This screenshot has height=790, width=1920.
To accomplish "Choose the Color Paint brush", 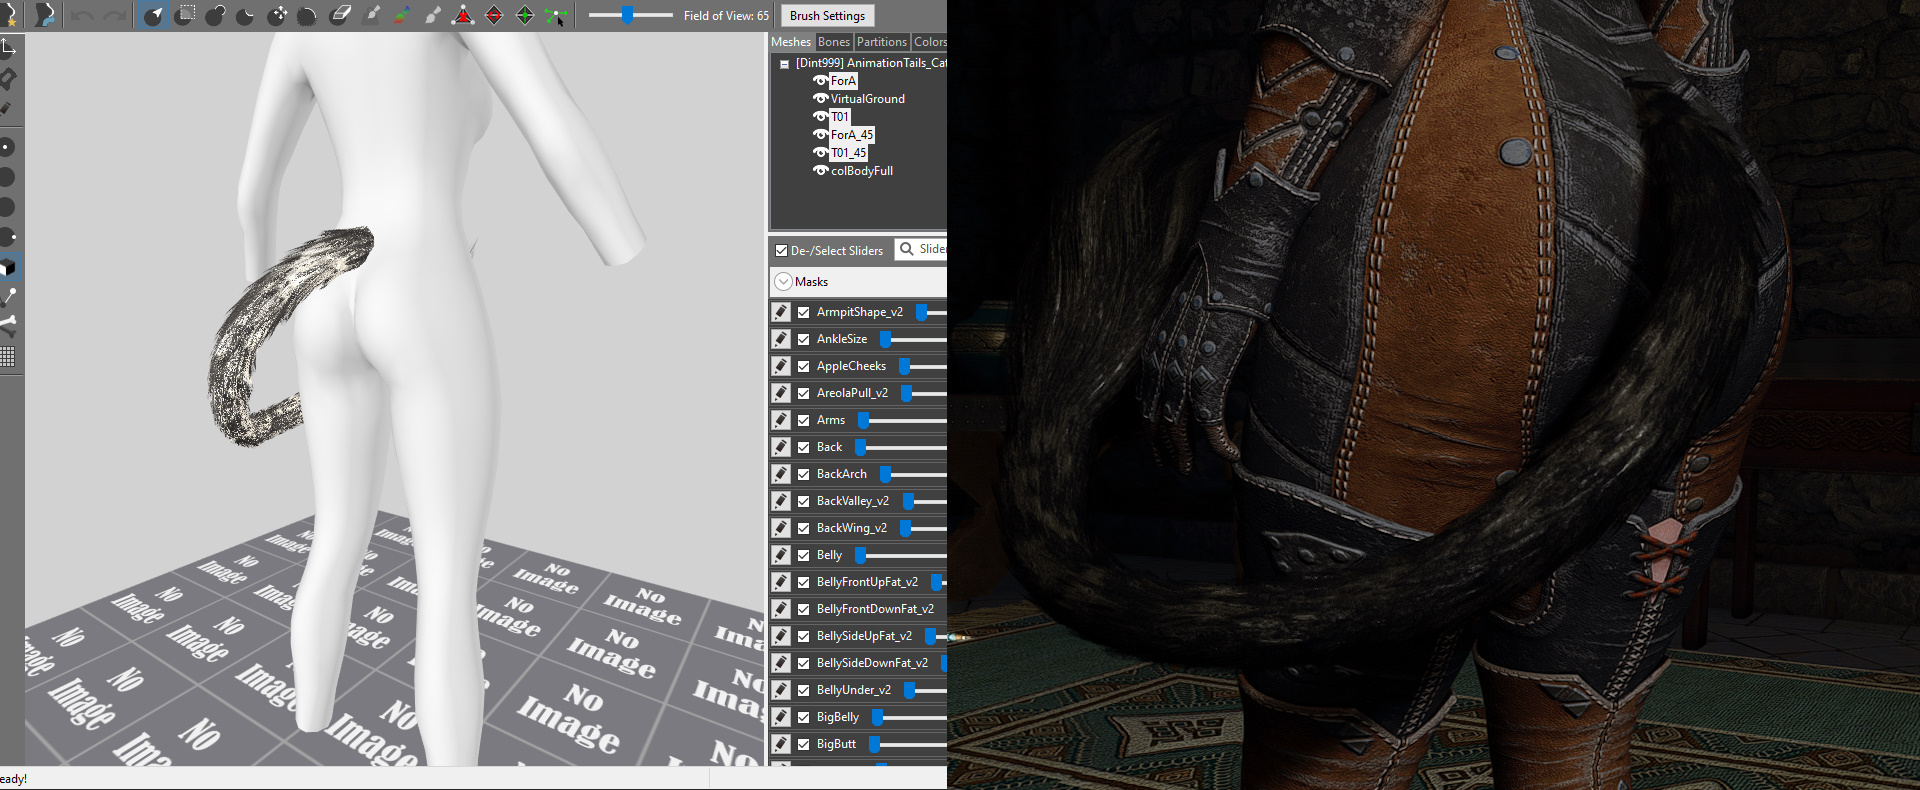I will click(402, 16).
